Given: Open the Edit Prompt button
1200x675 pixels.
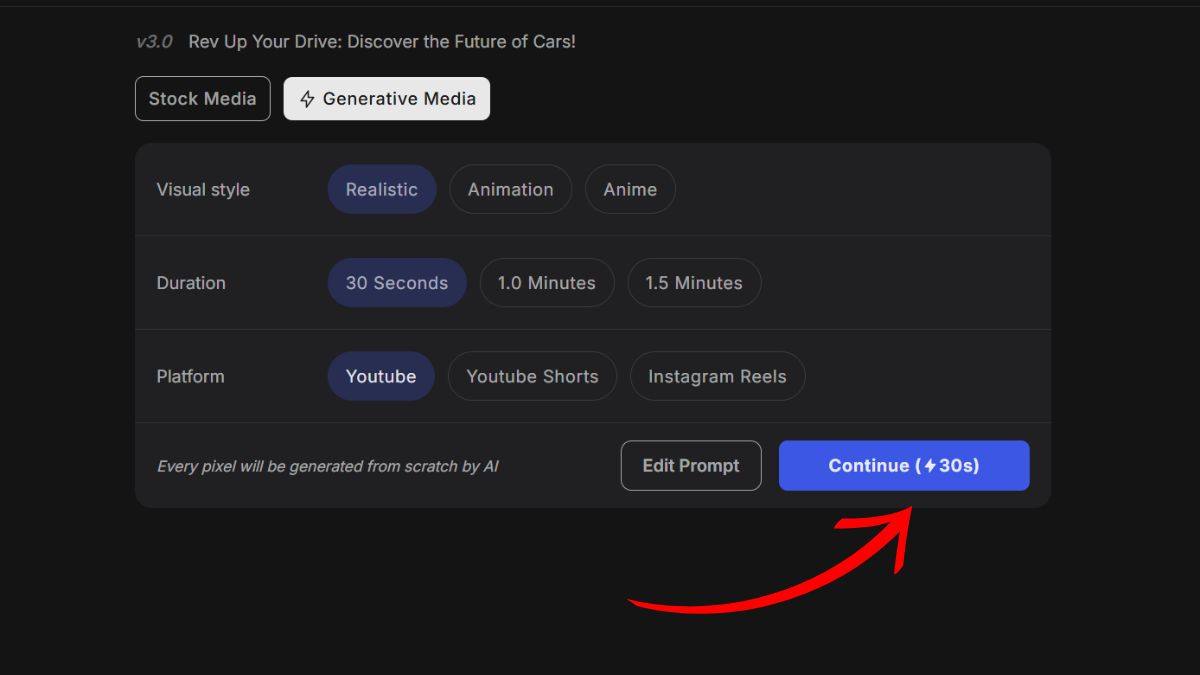Looking at the screenshot, I should click(x=691, y=466).
